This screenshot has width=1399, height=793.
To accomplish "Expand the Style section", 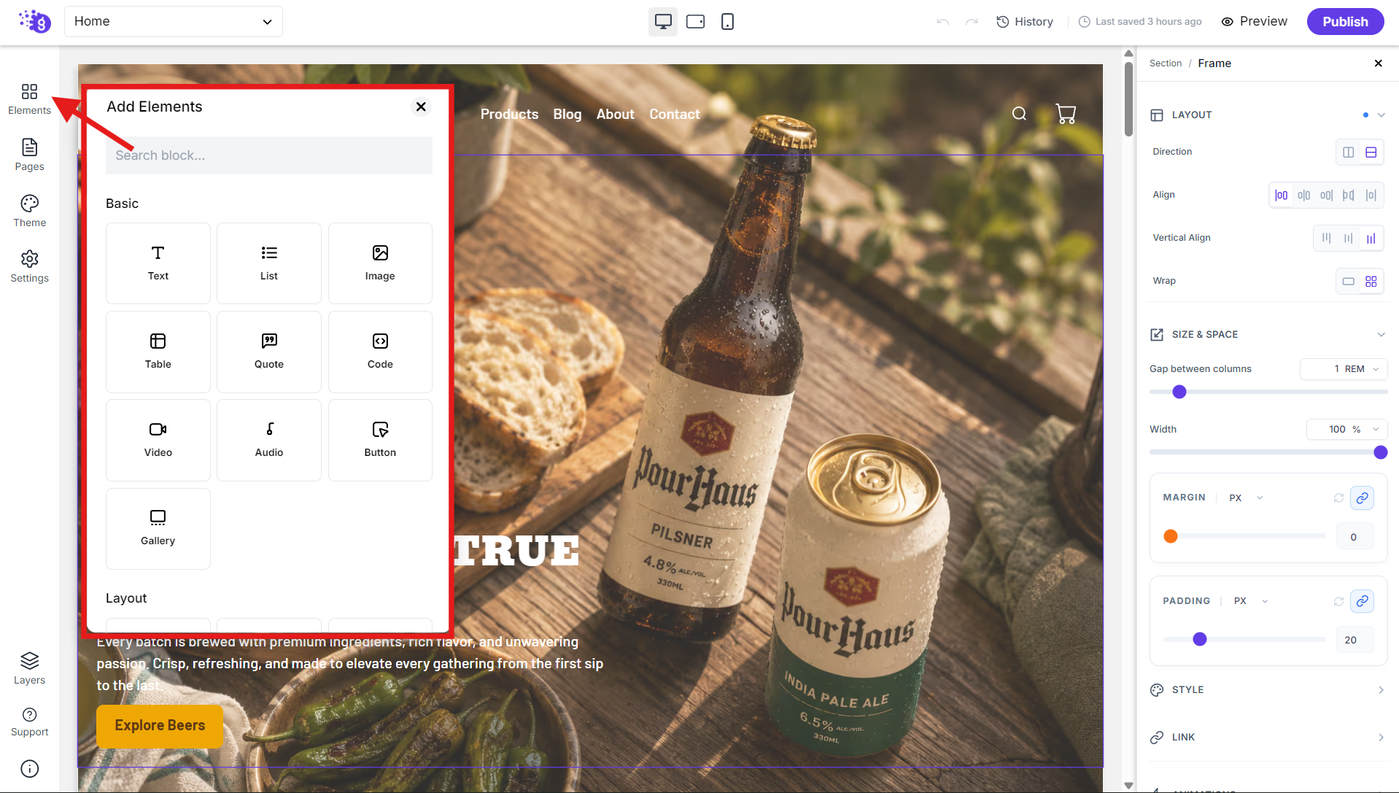I will click(1268, 690).
